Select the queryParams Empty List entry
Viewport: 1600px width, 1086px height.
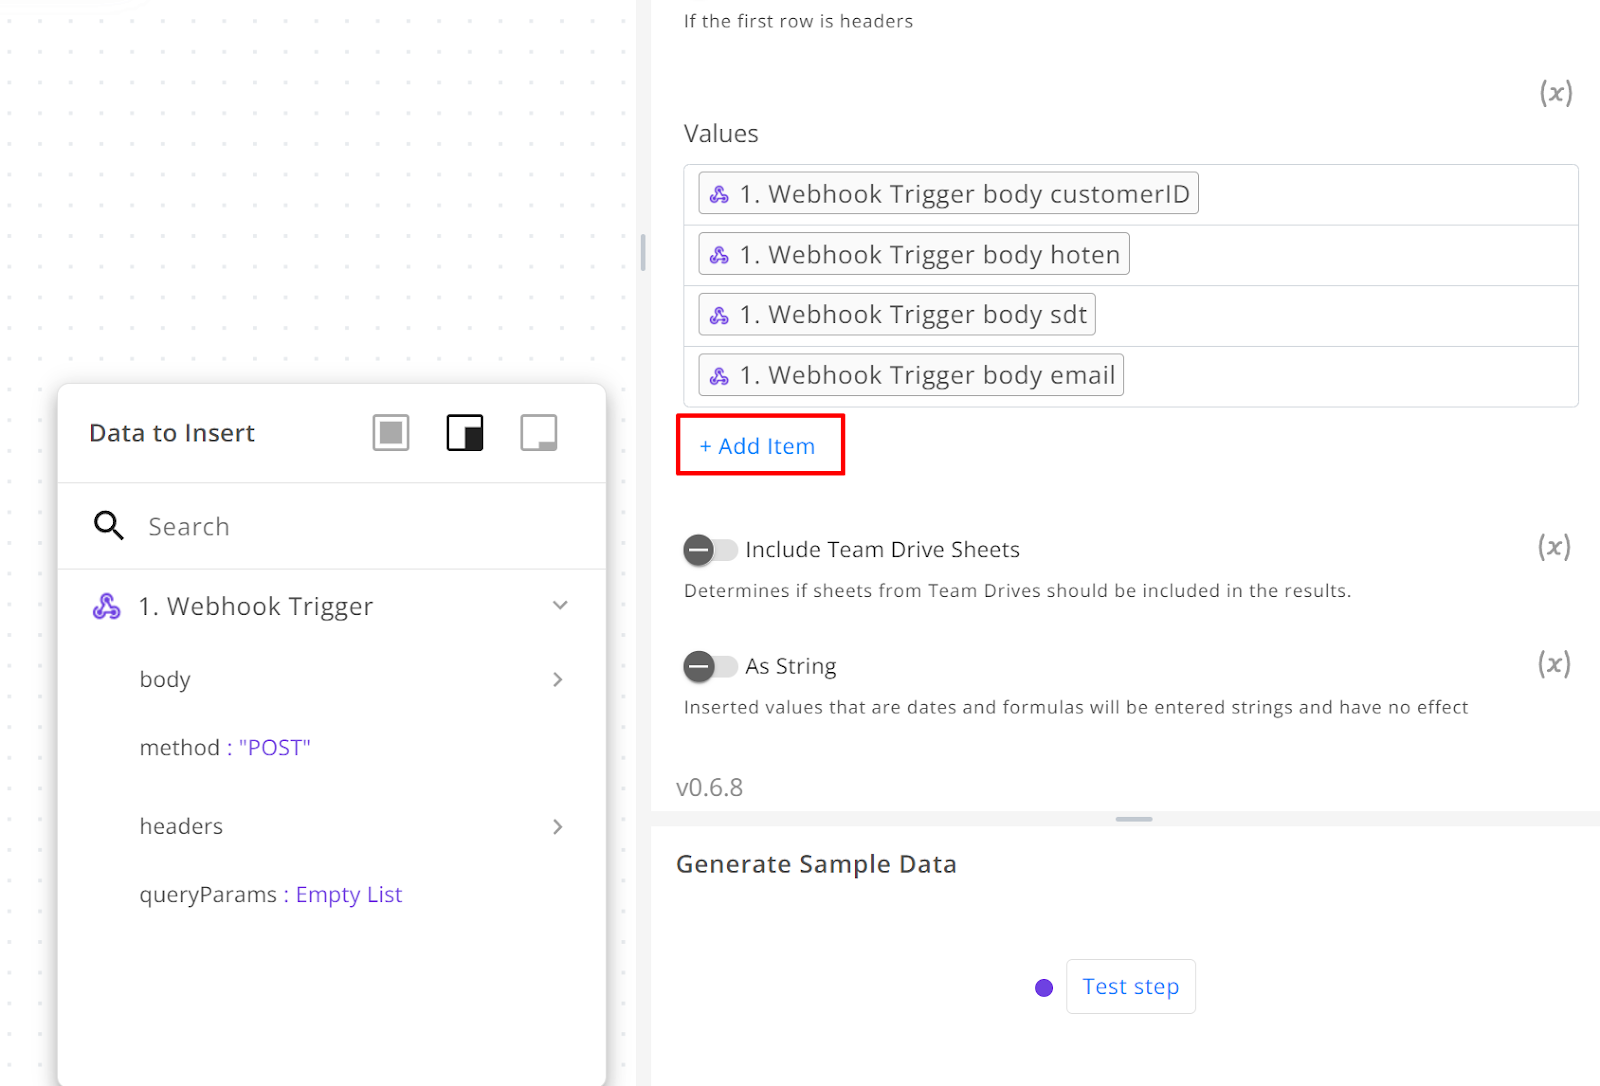[x=271, y=895]
